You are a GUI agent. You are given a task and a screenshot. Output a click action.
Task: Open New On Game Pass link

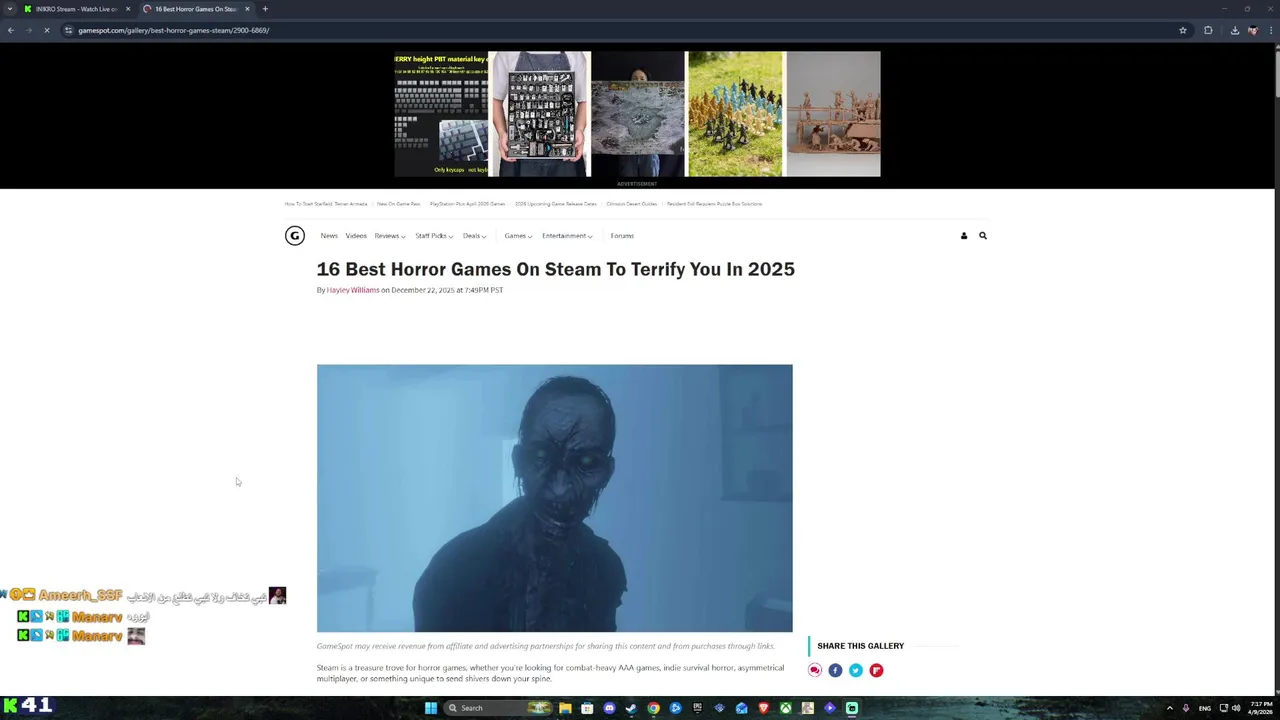point(399,204)
